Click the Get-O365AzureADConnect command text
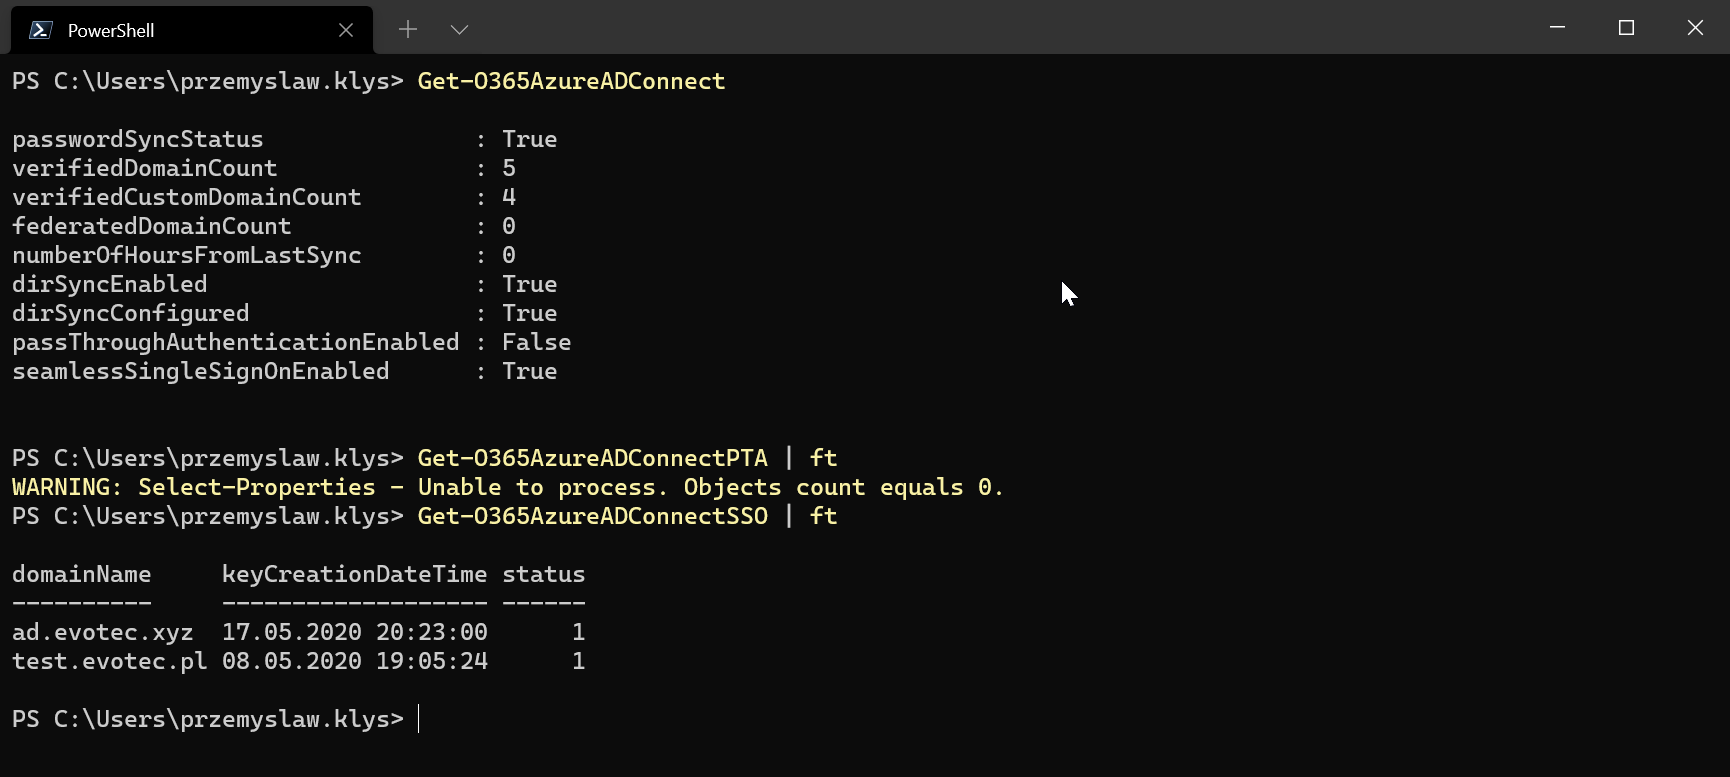This screenshot has width=1730, height=777. [571, 81]
